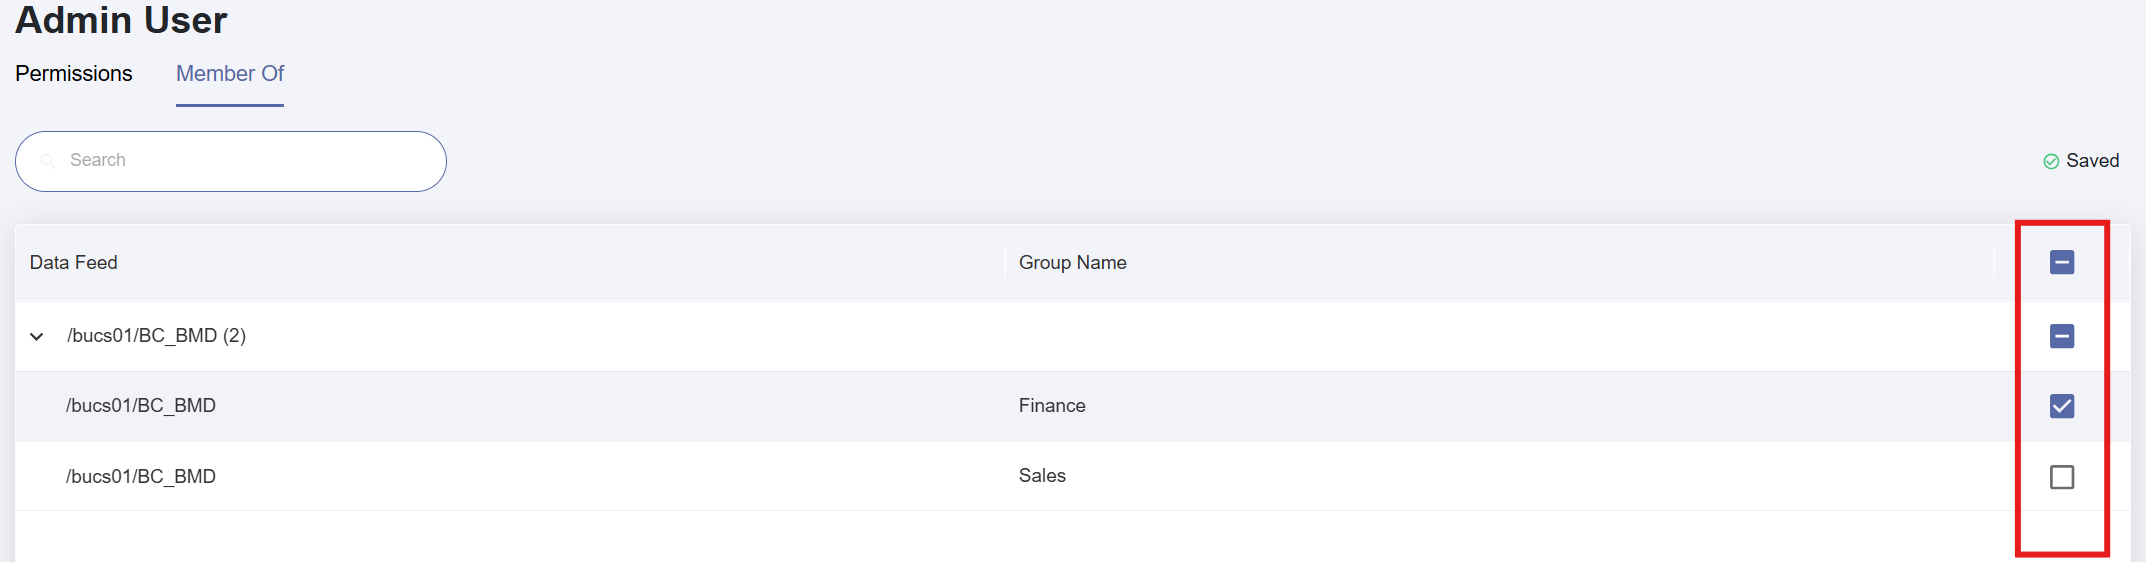Select the /bucs01/BC_BMD (2) group row label
Viewport: 2146px width, 562px height.
click(x=156, y=335)
